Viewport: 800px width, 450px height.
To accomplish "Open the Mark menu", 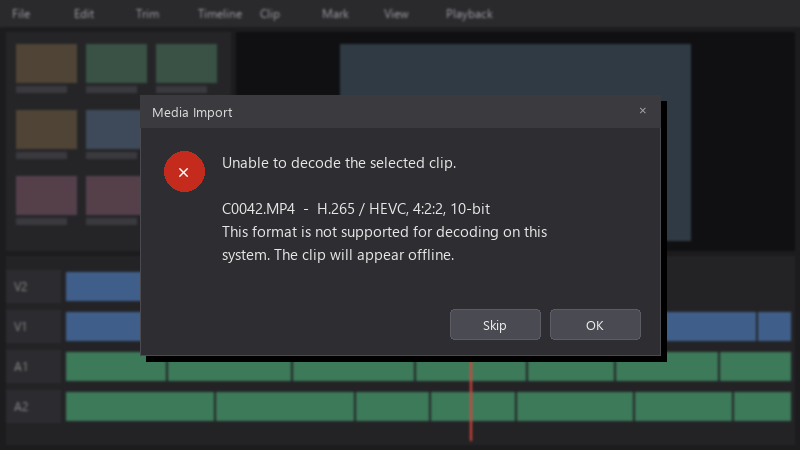I will pos(335,14).
